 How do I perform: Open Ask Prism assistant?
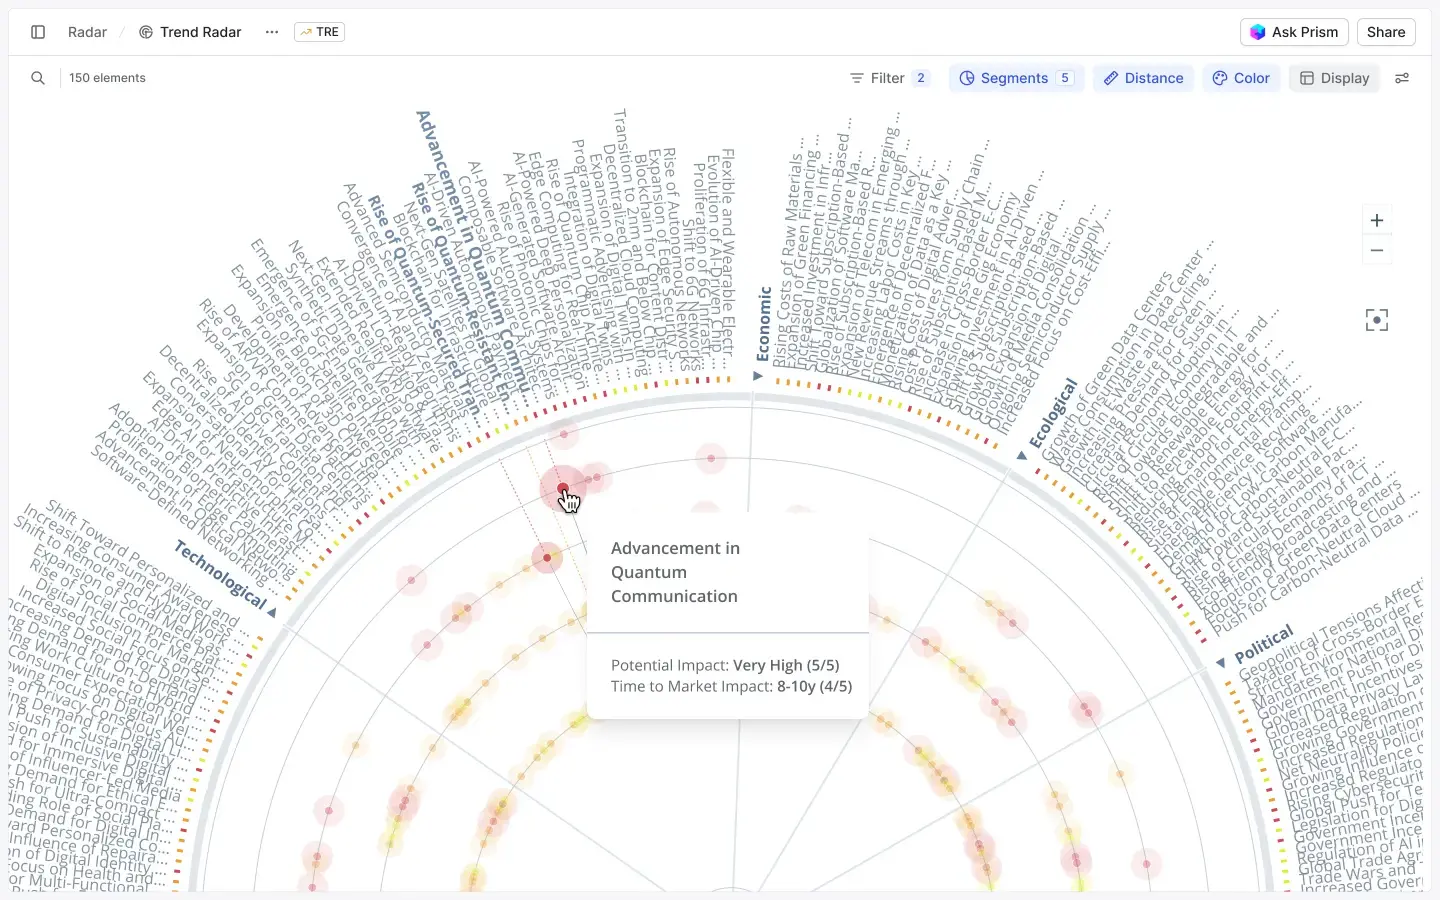[1294, 32]
